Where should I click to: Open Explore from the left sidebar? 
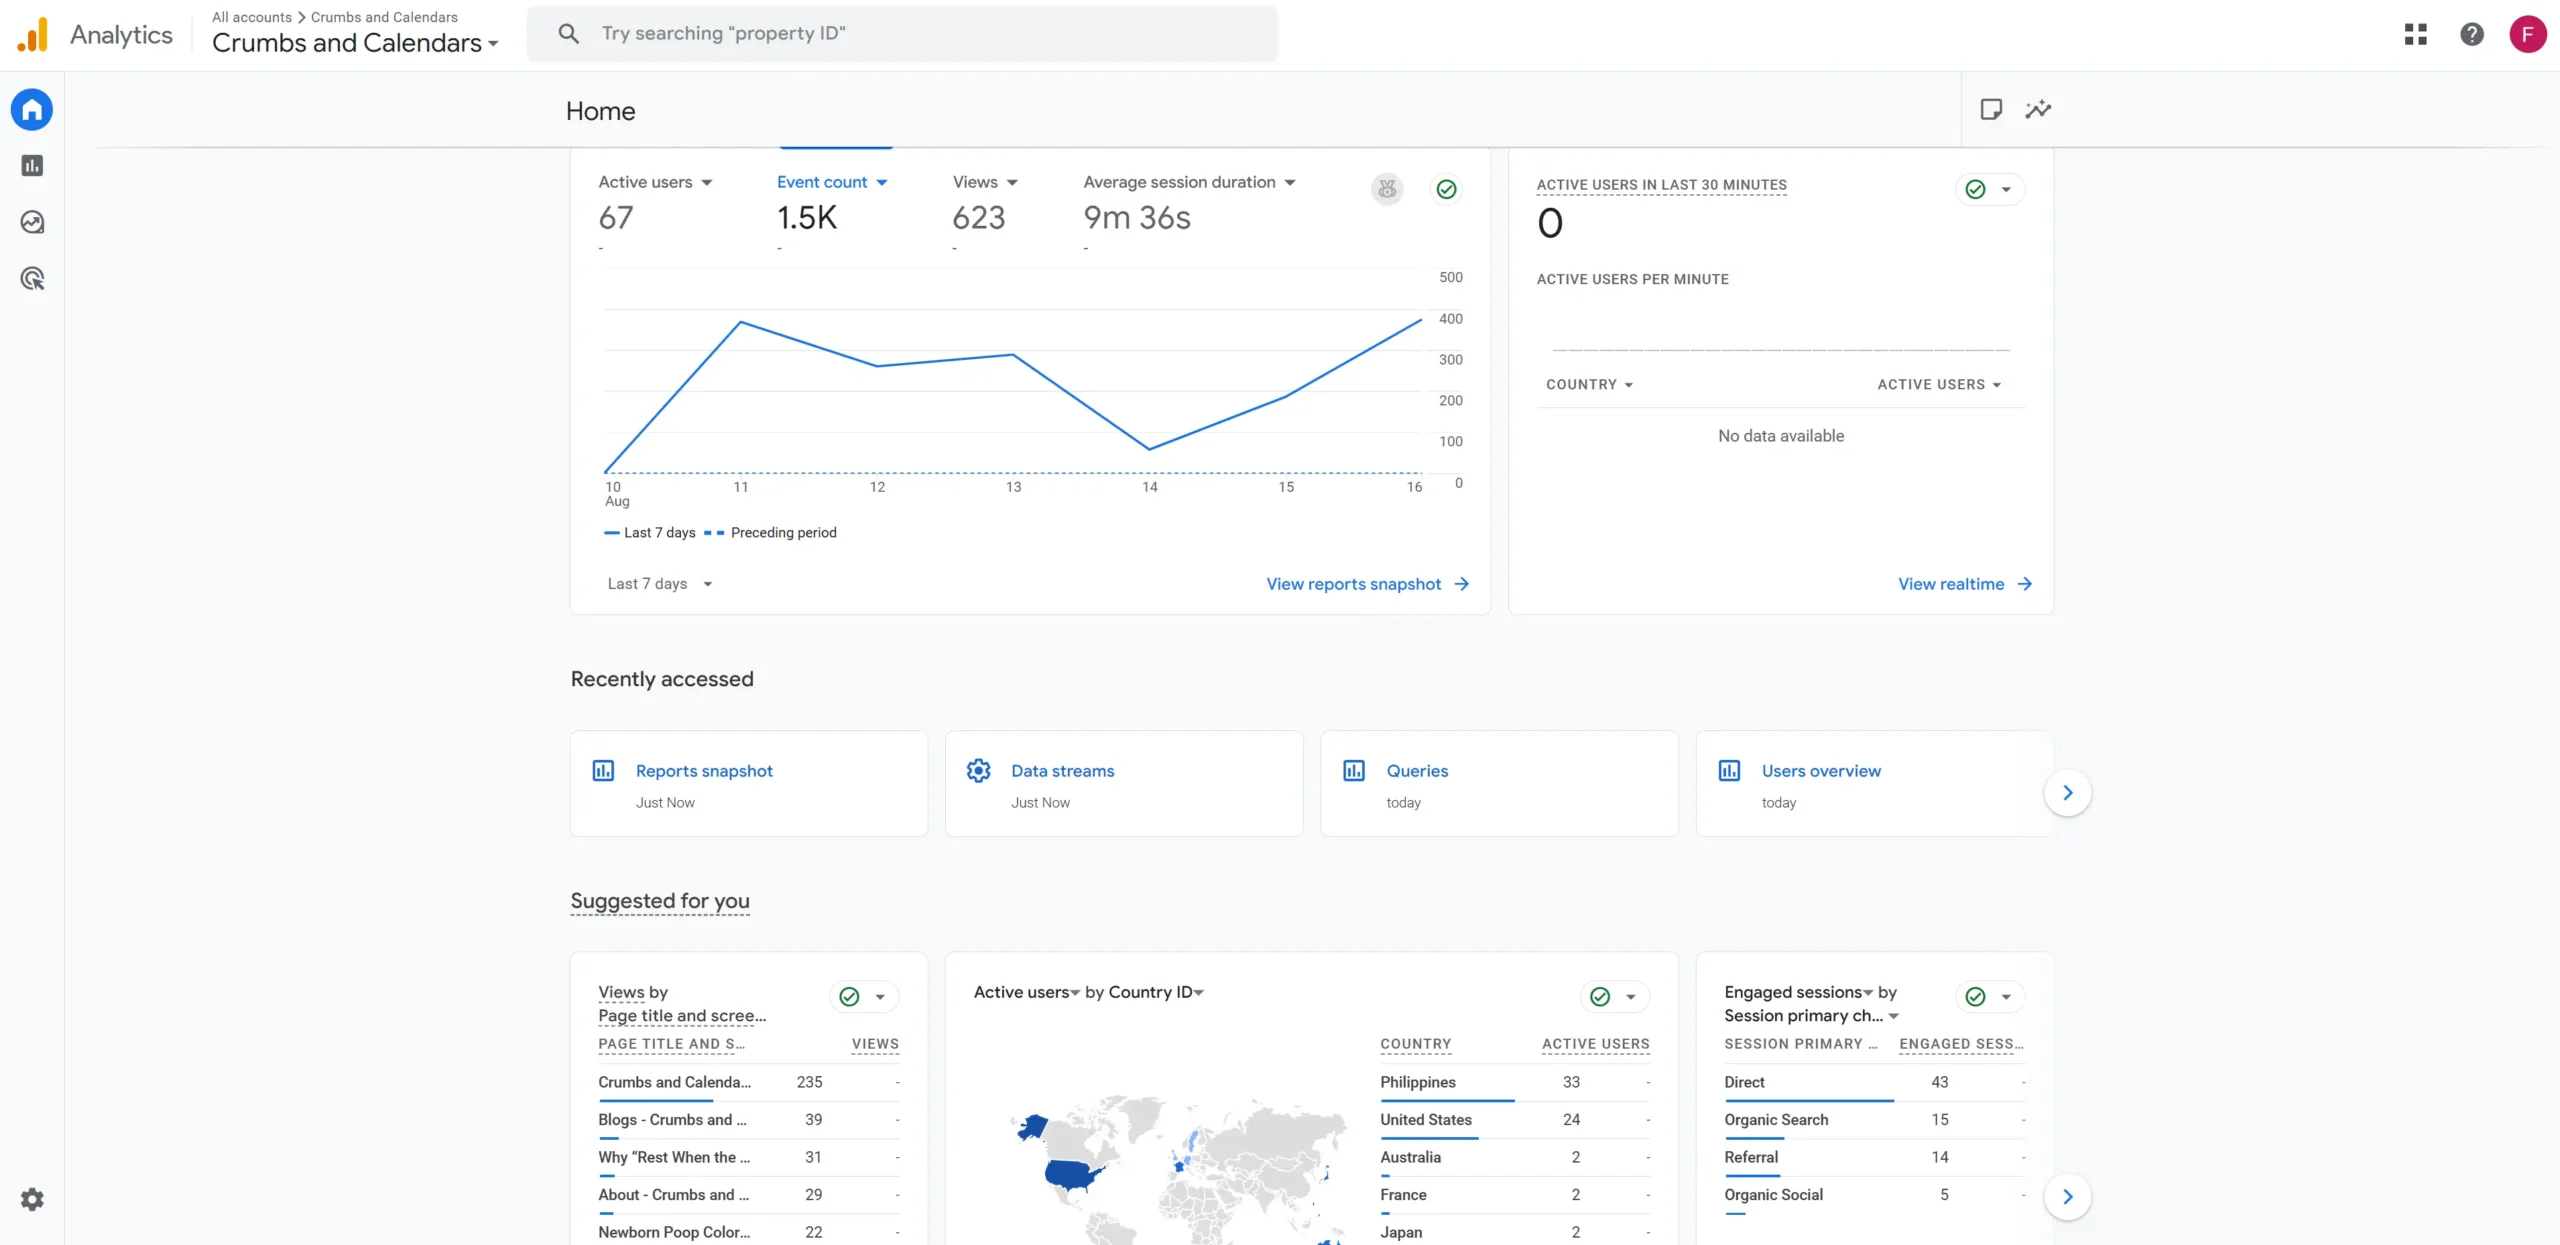pos(32,222)
